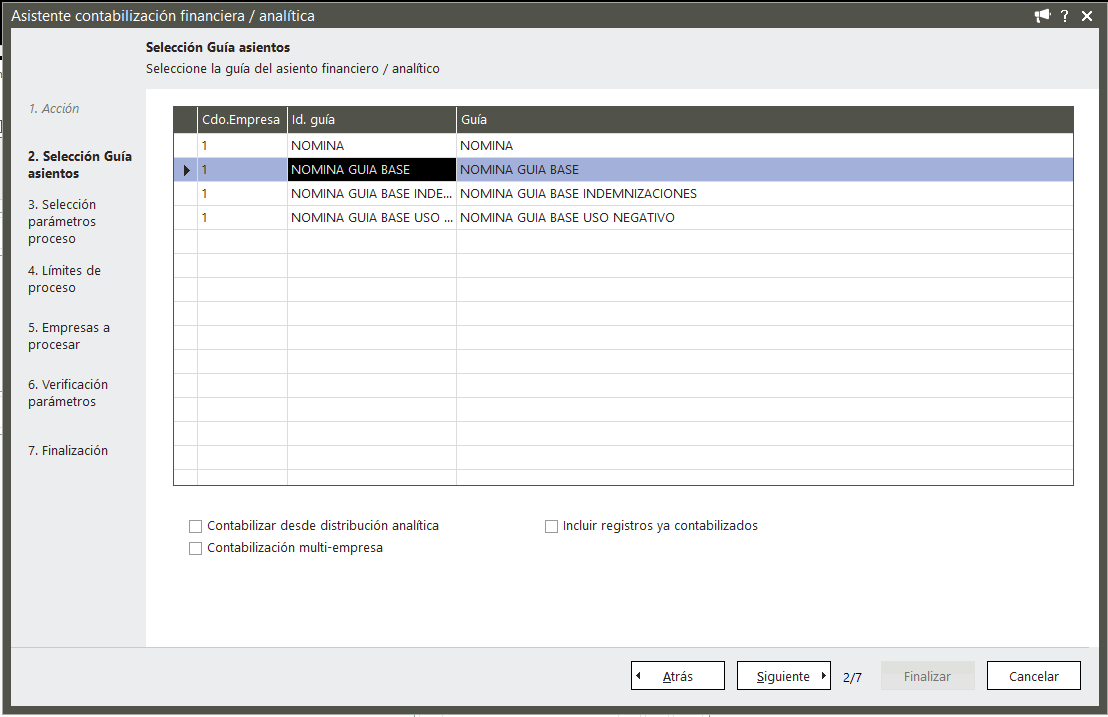Switch to step 6. Verificación parámetros
1108x717 pixels.
coord(68,393)
